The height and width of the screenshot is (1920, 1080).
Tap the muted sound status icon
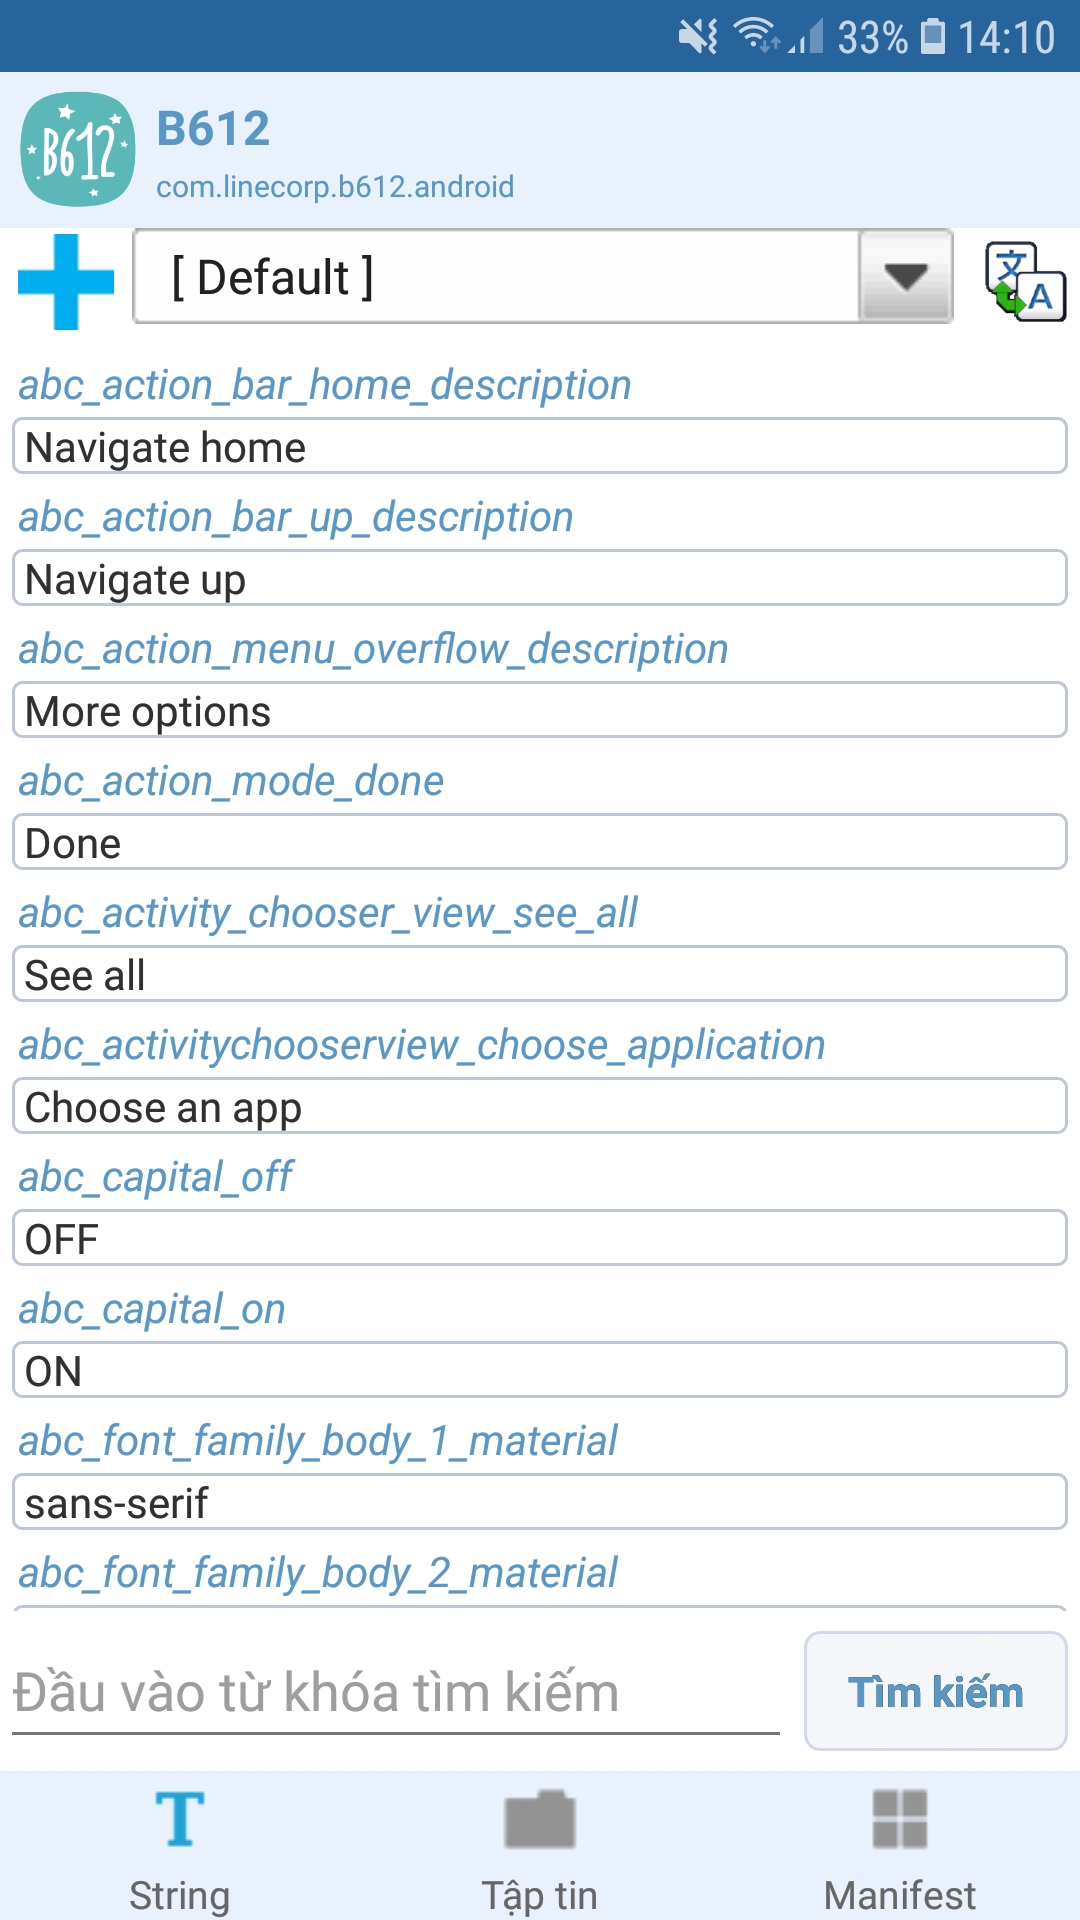point(698,37)
